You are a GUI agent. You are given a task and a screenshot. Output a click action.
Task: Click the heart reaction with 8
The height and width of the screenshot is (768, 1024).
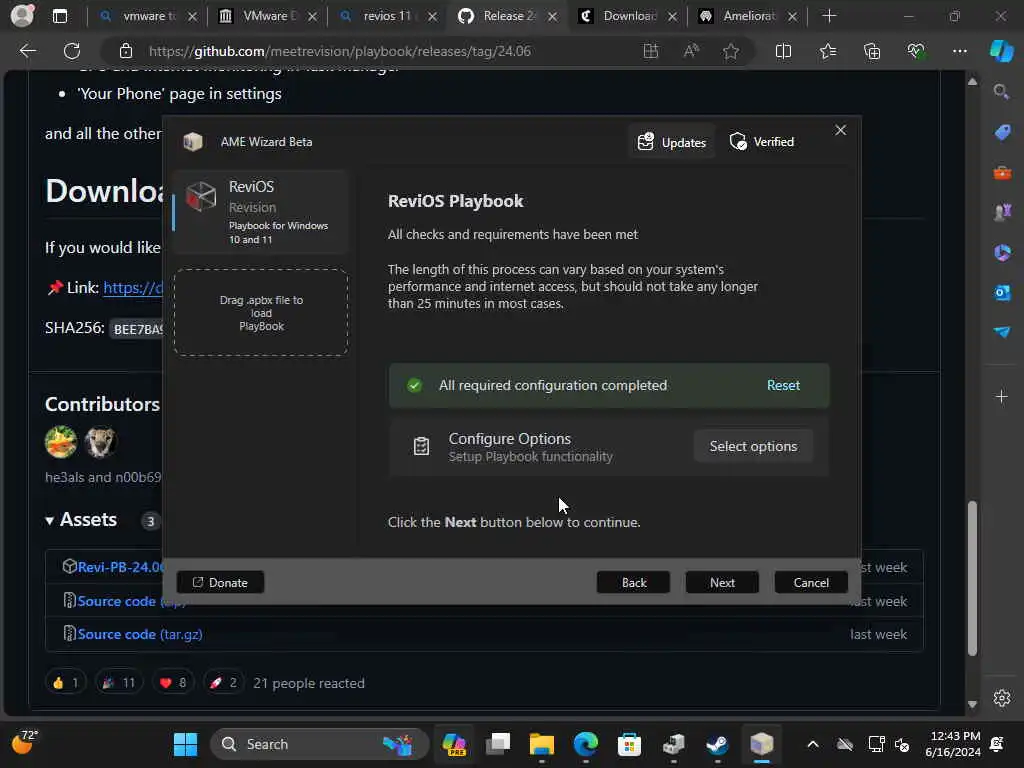click(x=172, y=683)
